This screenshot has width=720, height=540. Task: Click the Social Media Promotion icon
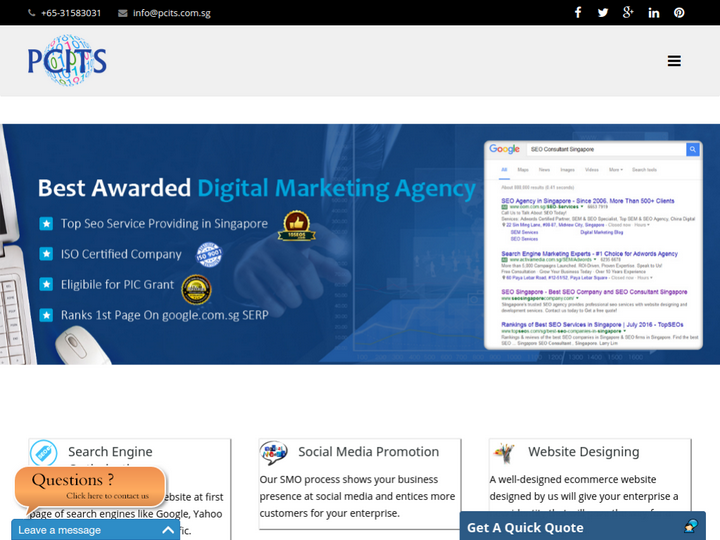274,453
